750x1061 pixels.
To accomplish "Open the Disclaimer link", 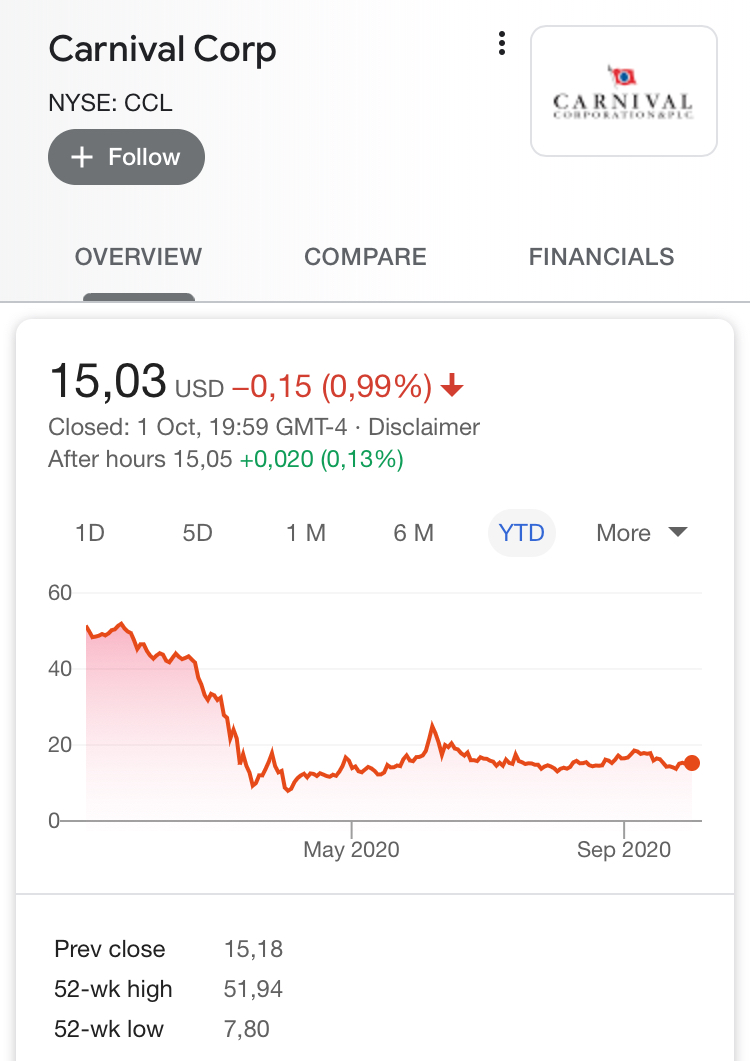I will (x=424, y=427).
